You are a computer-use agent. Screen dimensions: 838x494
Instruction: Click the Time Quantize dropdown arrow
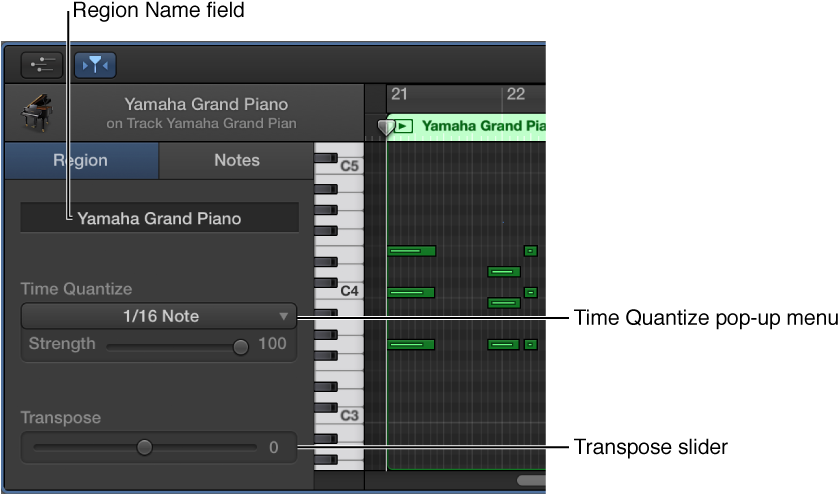tap(284, 316)
